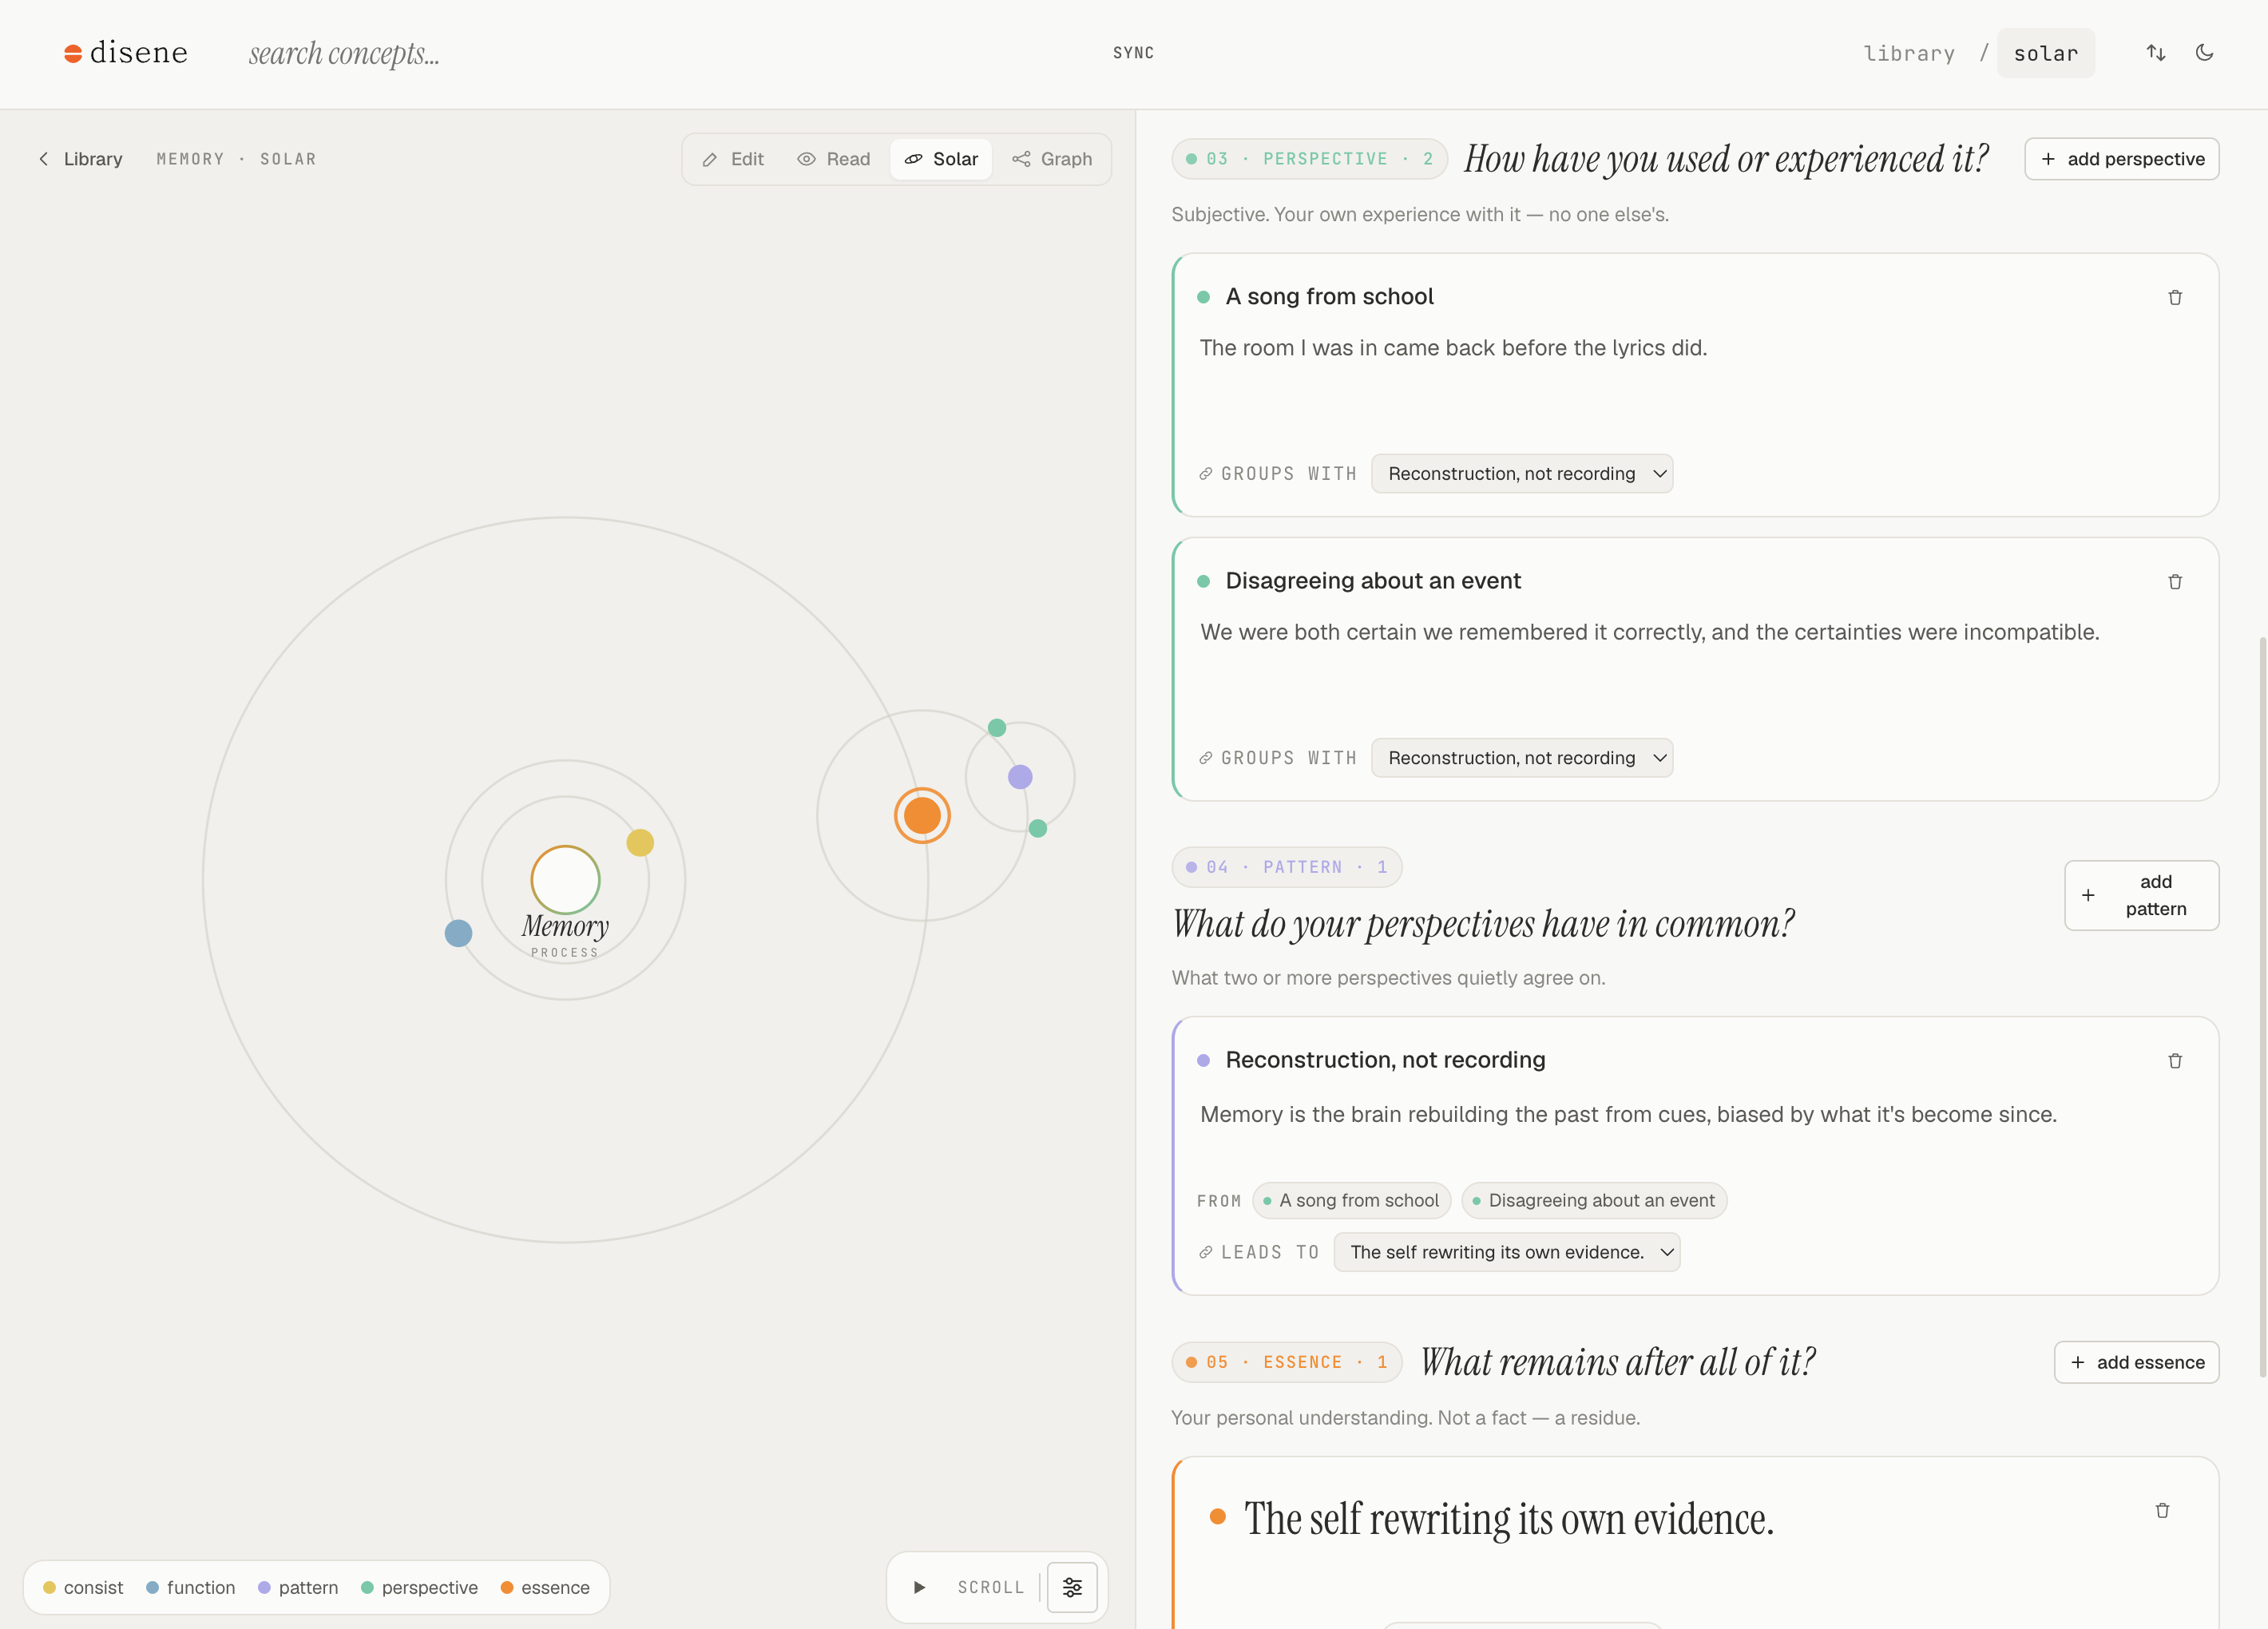2268x1629 pixels.
Task: Click the disene logo
Action: point(126,53)
